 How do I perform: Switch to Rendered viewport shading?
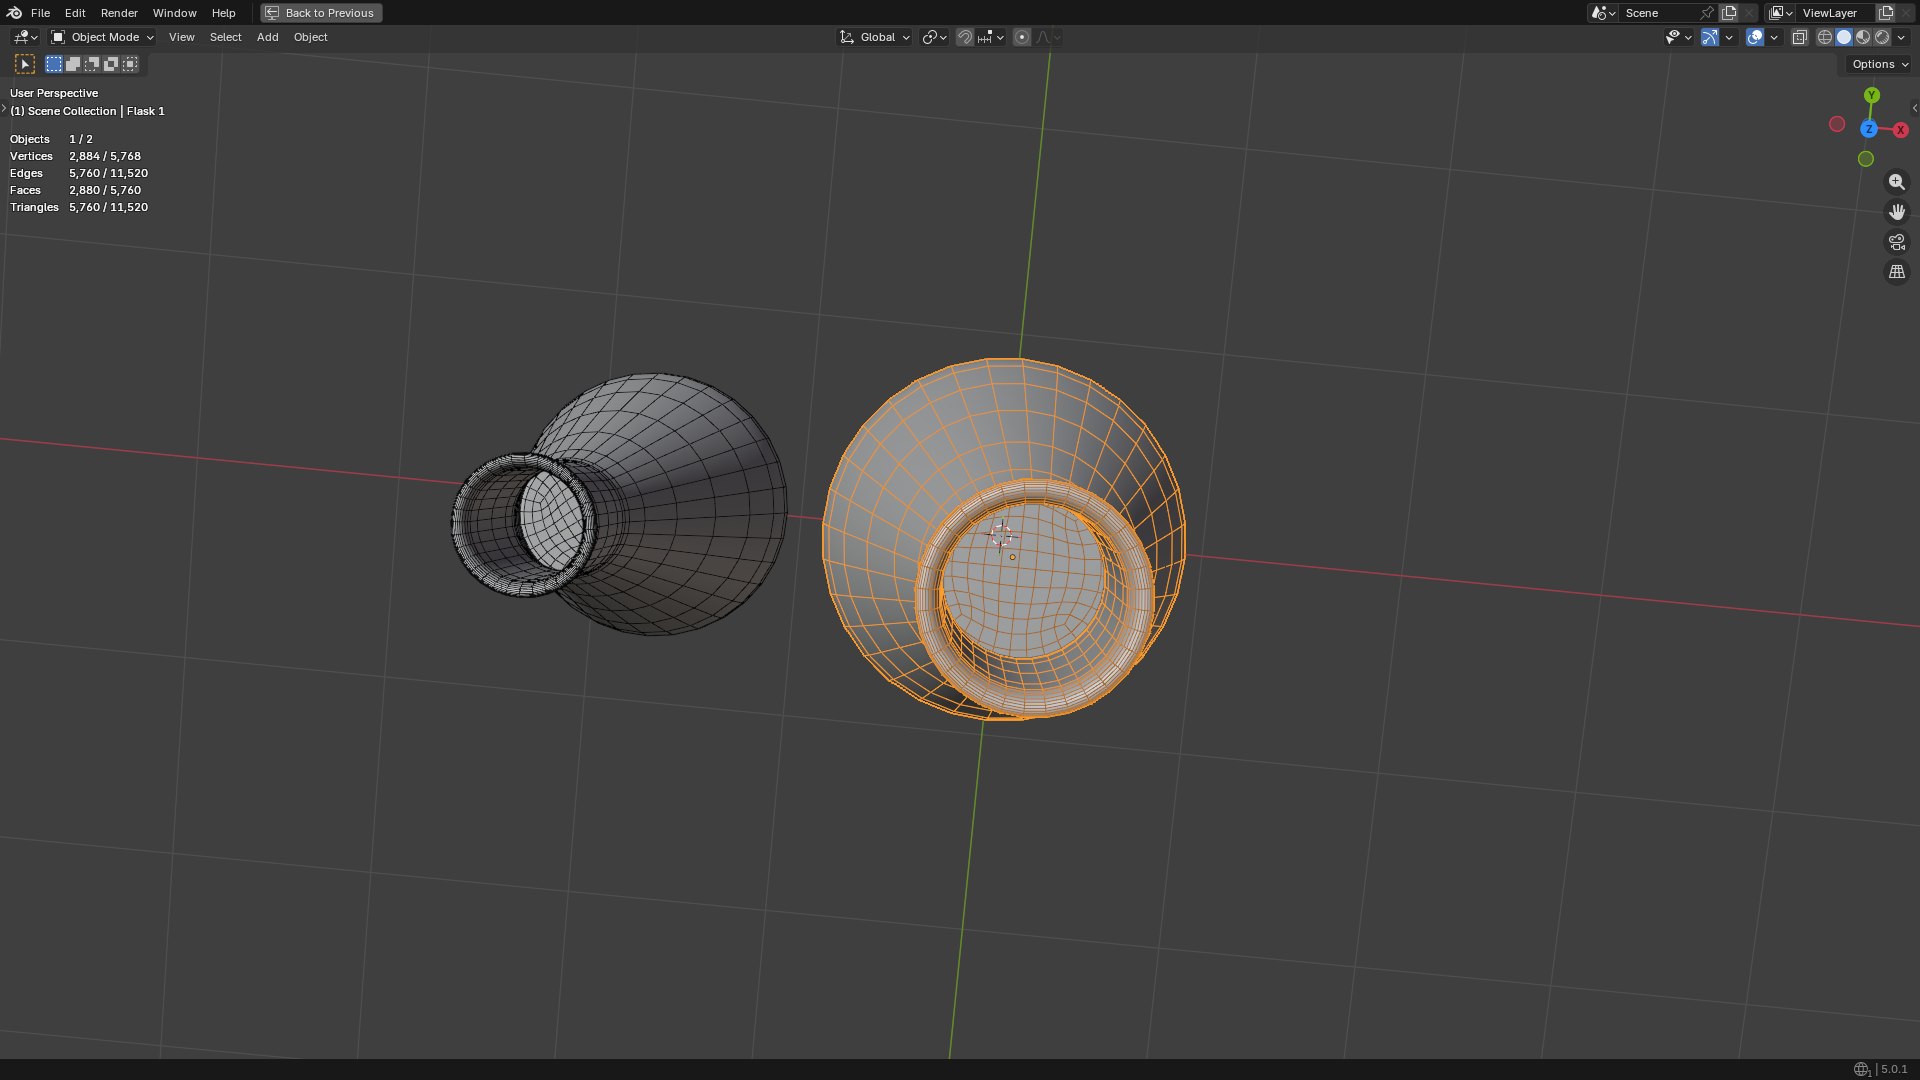[1882, 37]
